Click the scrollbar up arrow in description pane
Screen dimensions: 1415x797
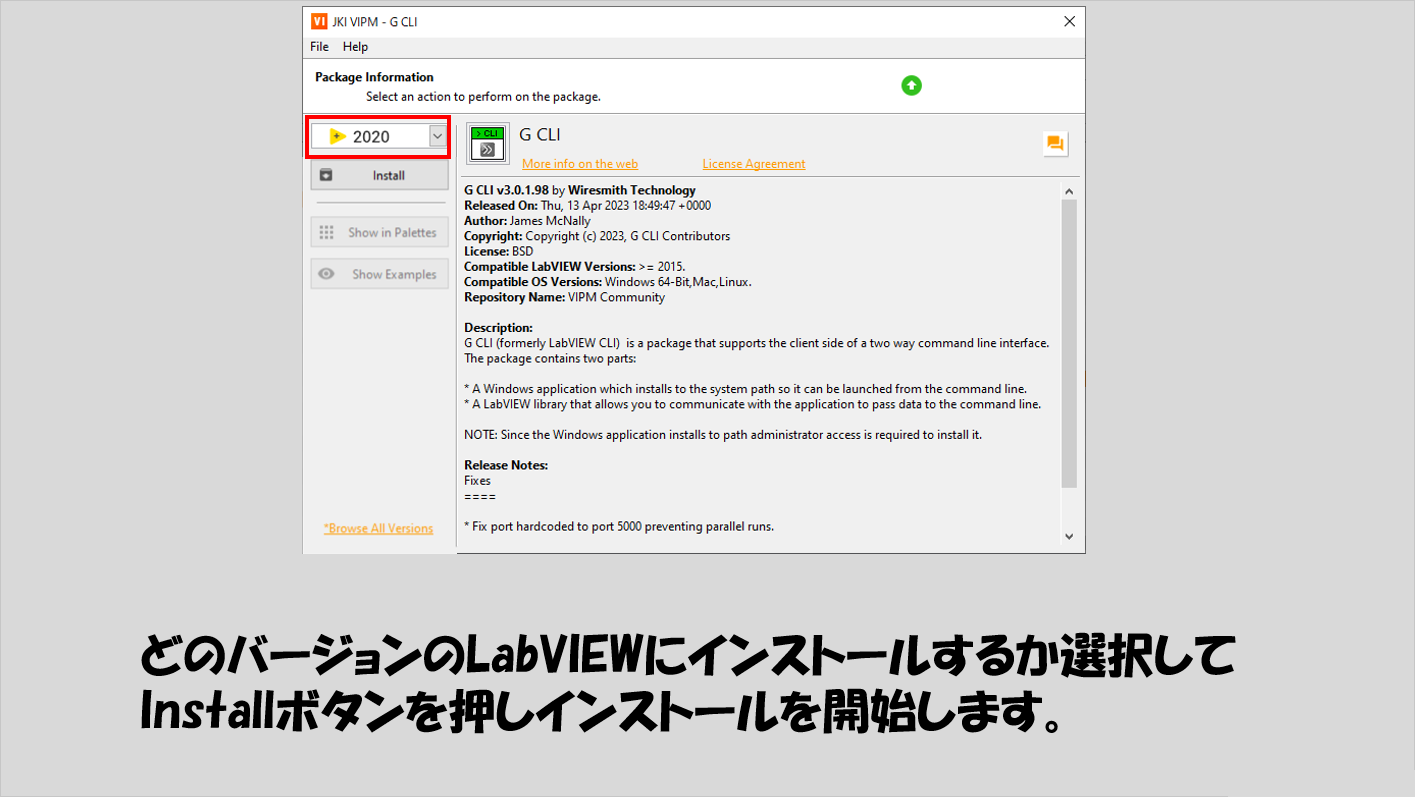click(1069, 191)
